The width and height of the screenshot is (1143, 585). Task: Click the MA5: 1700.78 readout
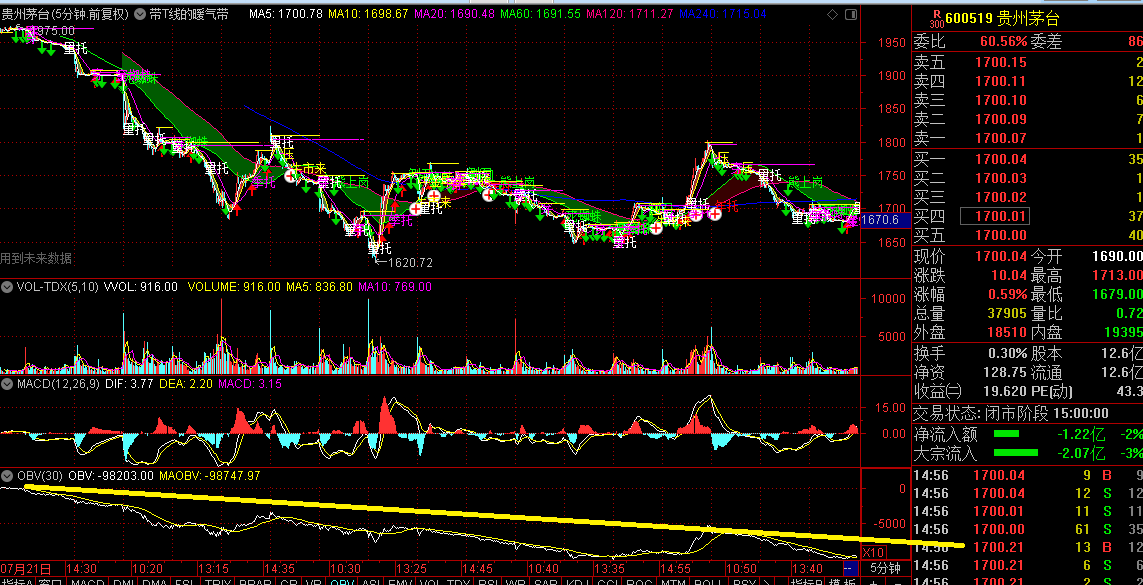point(286,14)
